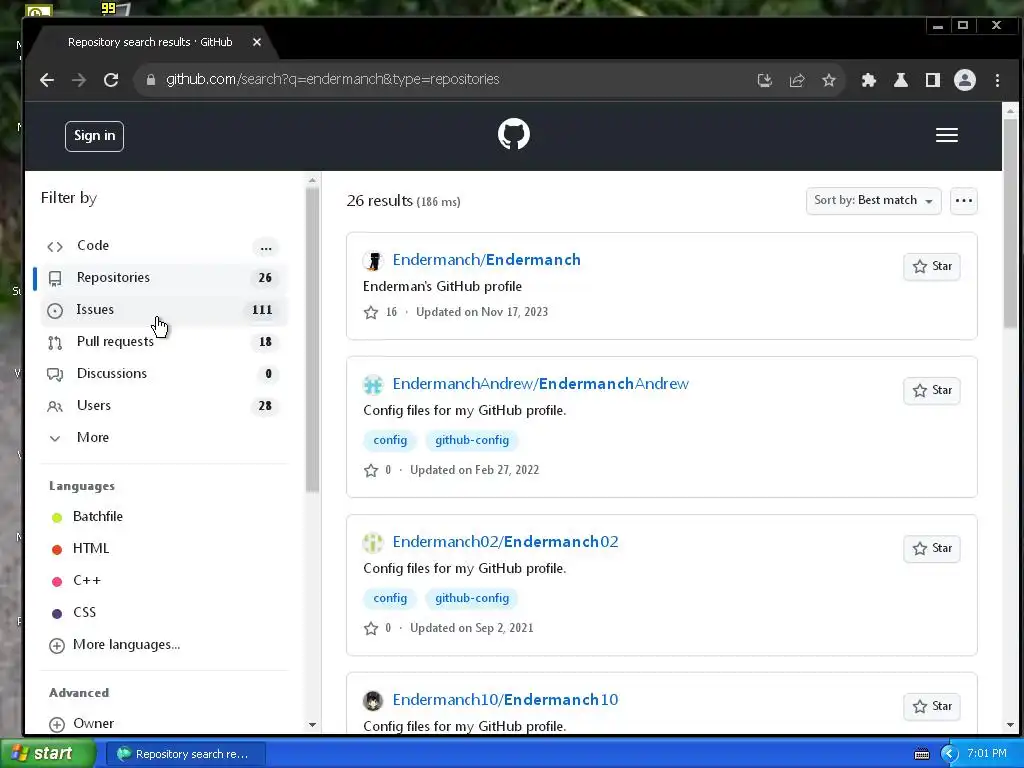
Task: Open the Endermanch/Endermanch repository link
Action: [x=487, y=260]
